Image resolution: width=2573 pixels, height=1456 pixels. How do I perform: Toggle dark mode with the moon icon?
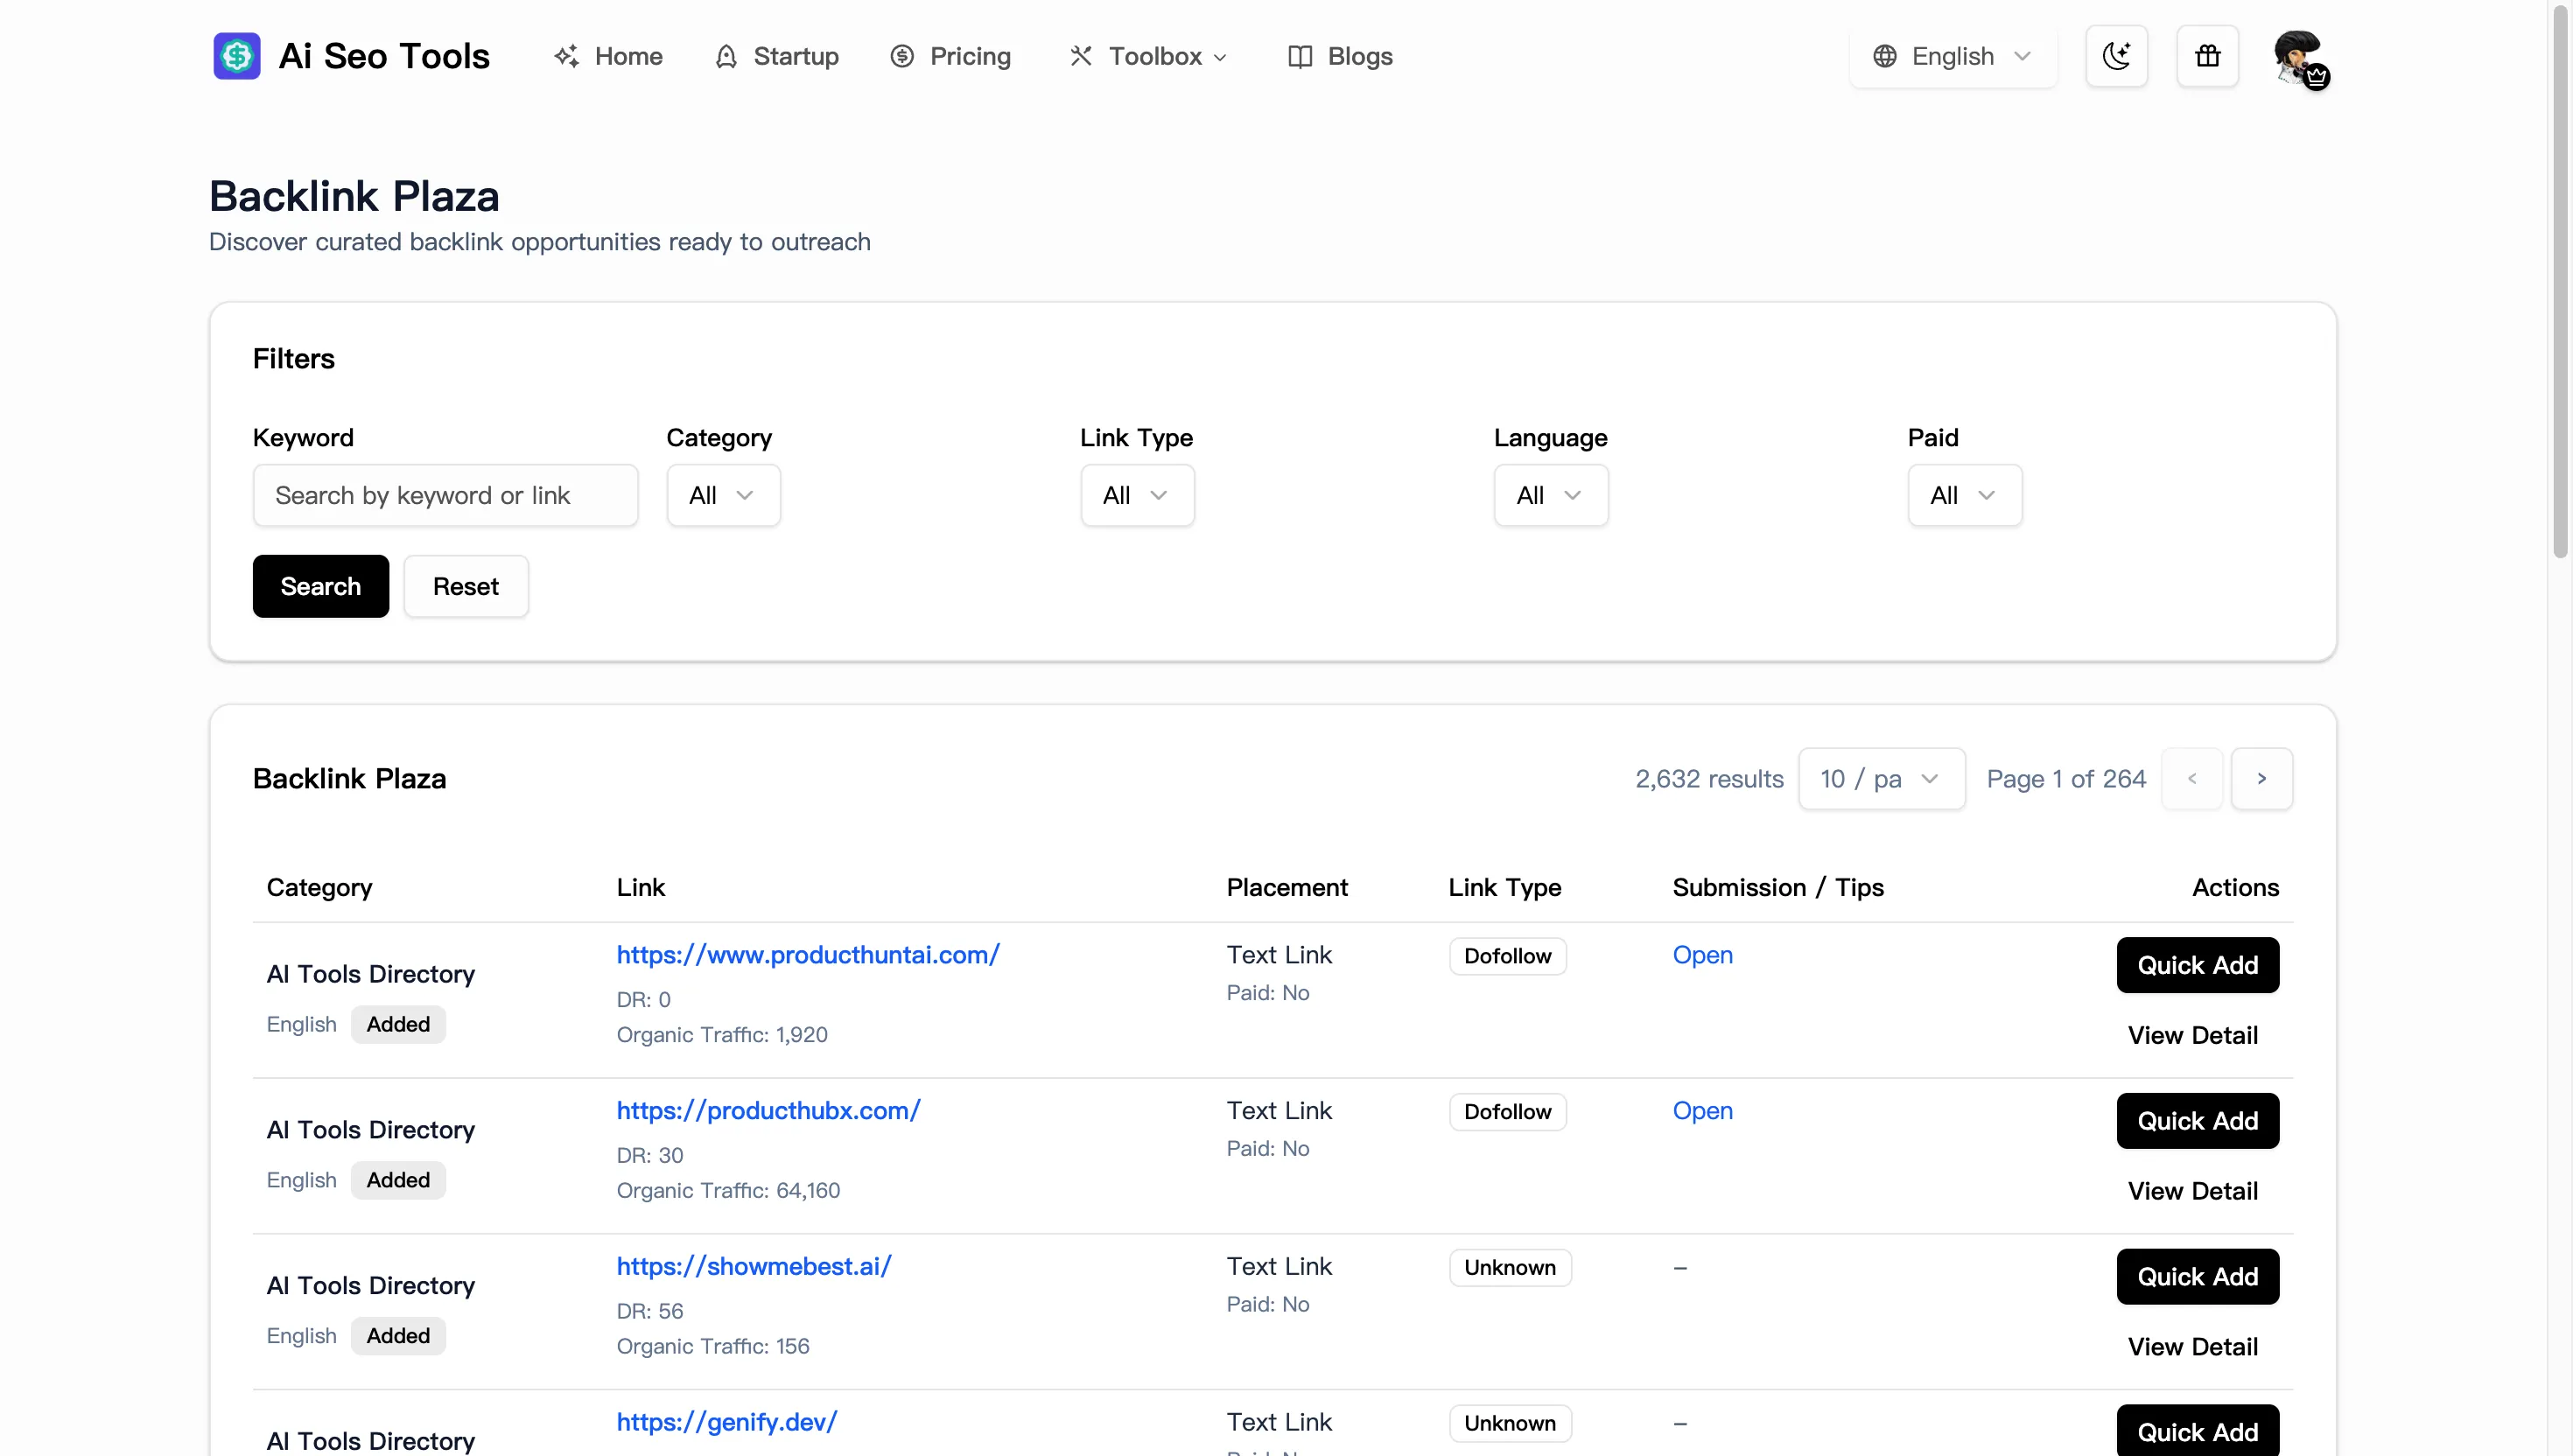[x=2116, y=56]
